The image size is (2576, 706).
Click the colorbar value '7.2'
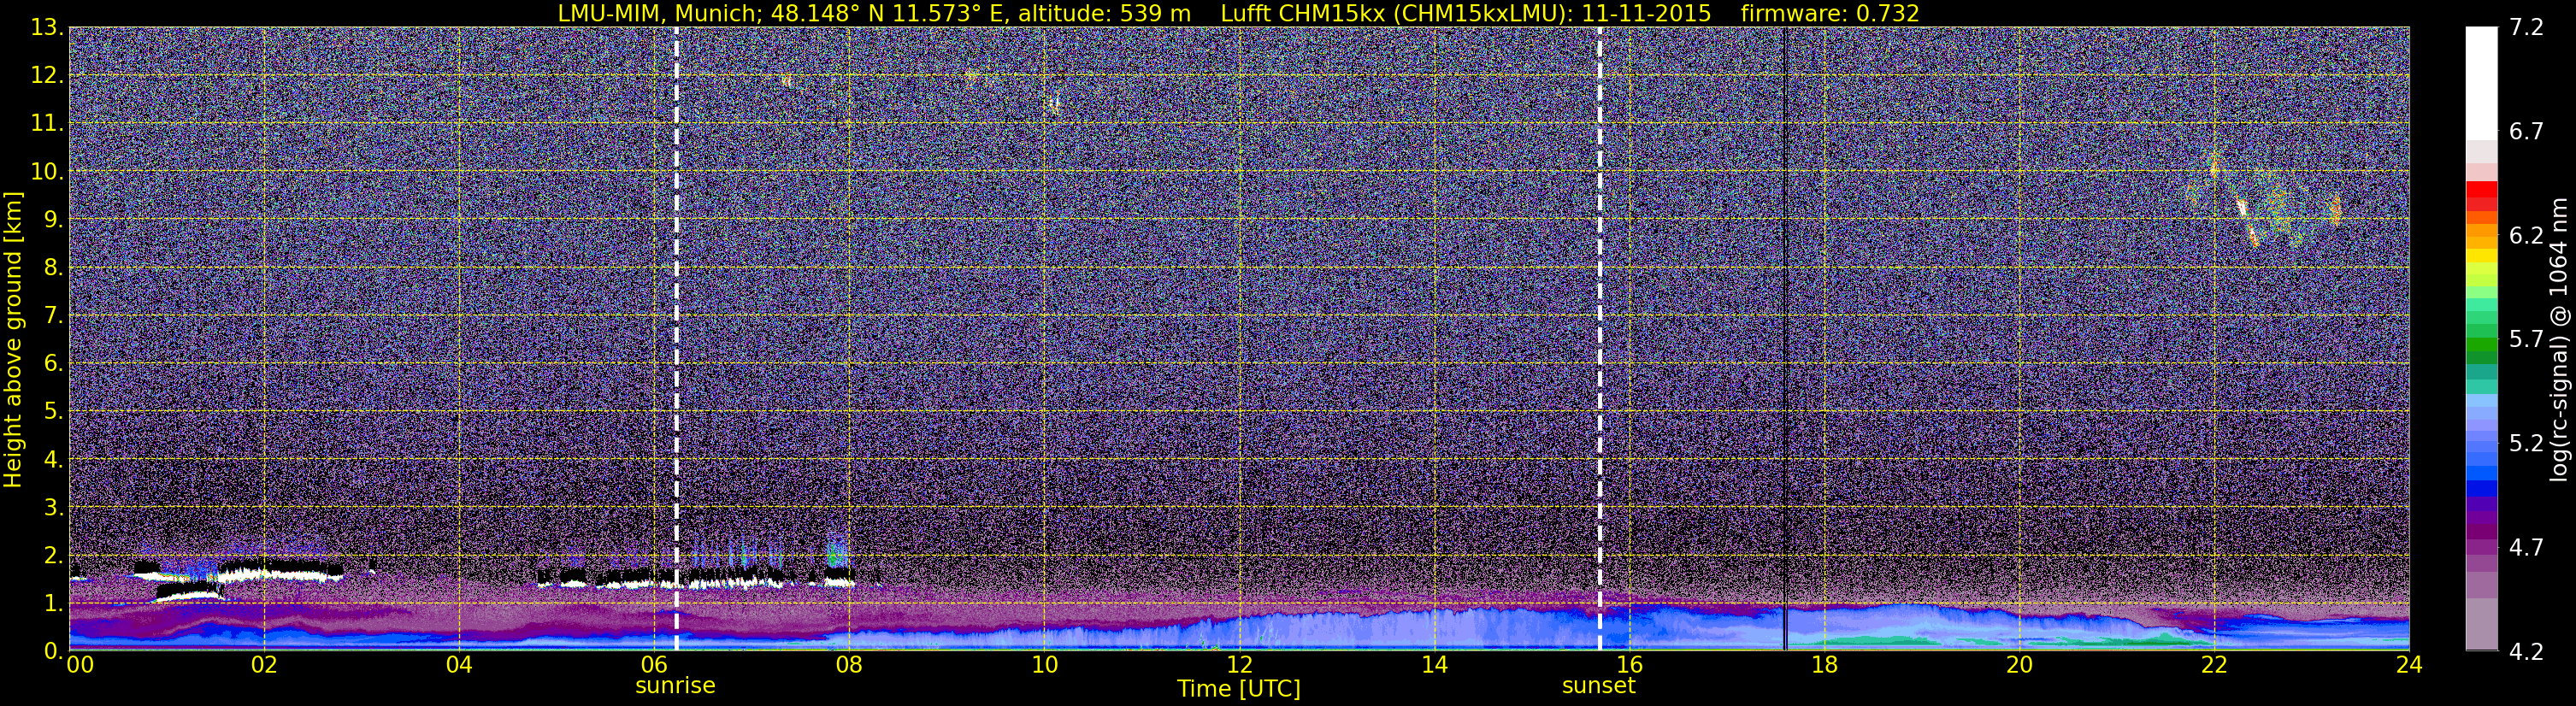[2526, 28]
